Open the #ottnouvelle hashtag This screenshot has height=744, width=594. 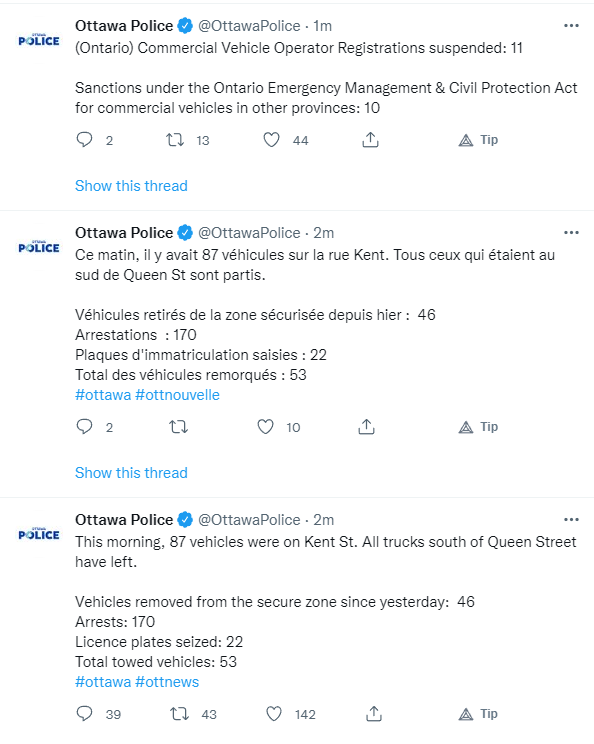pos(177,395)
